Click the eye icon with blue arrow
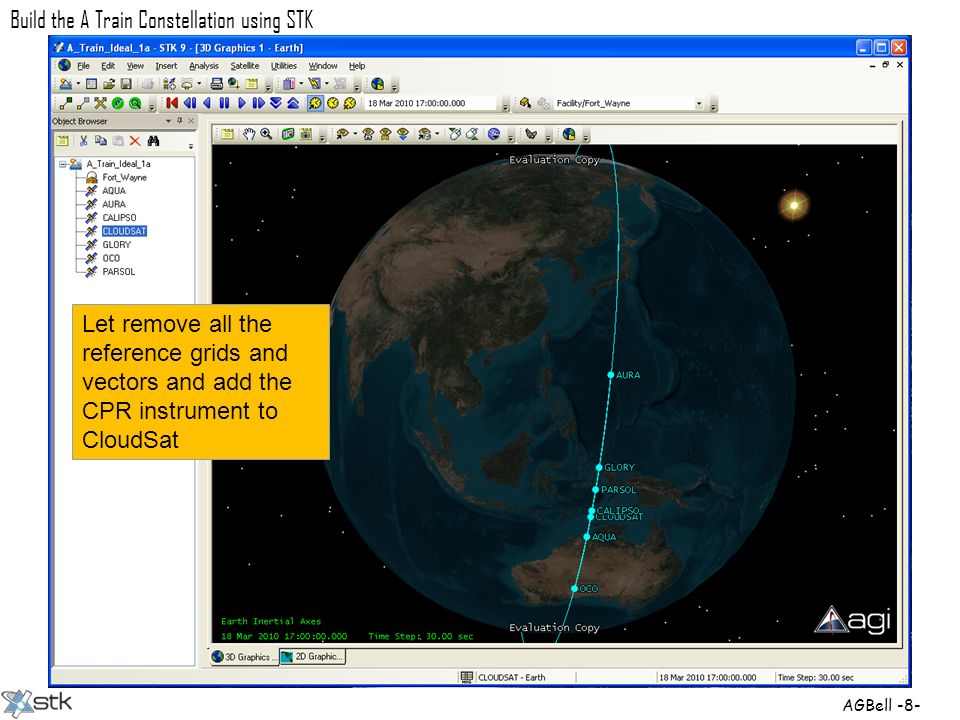The width and height of the screenshot is (960, 720). coord(403,134)
